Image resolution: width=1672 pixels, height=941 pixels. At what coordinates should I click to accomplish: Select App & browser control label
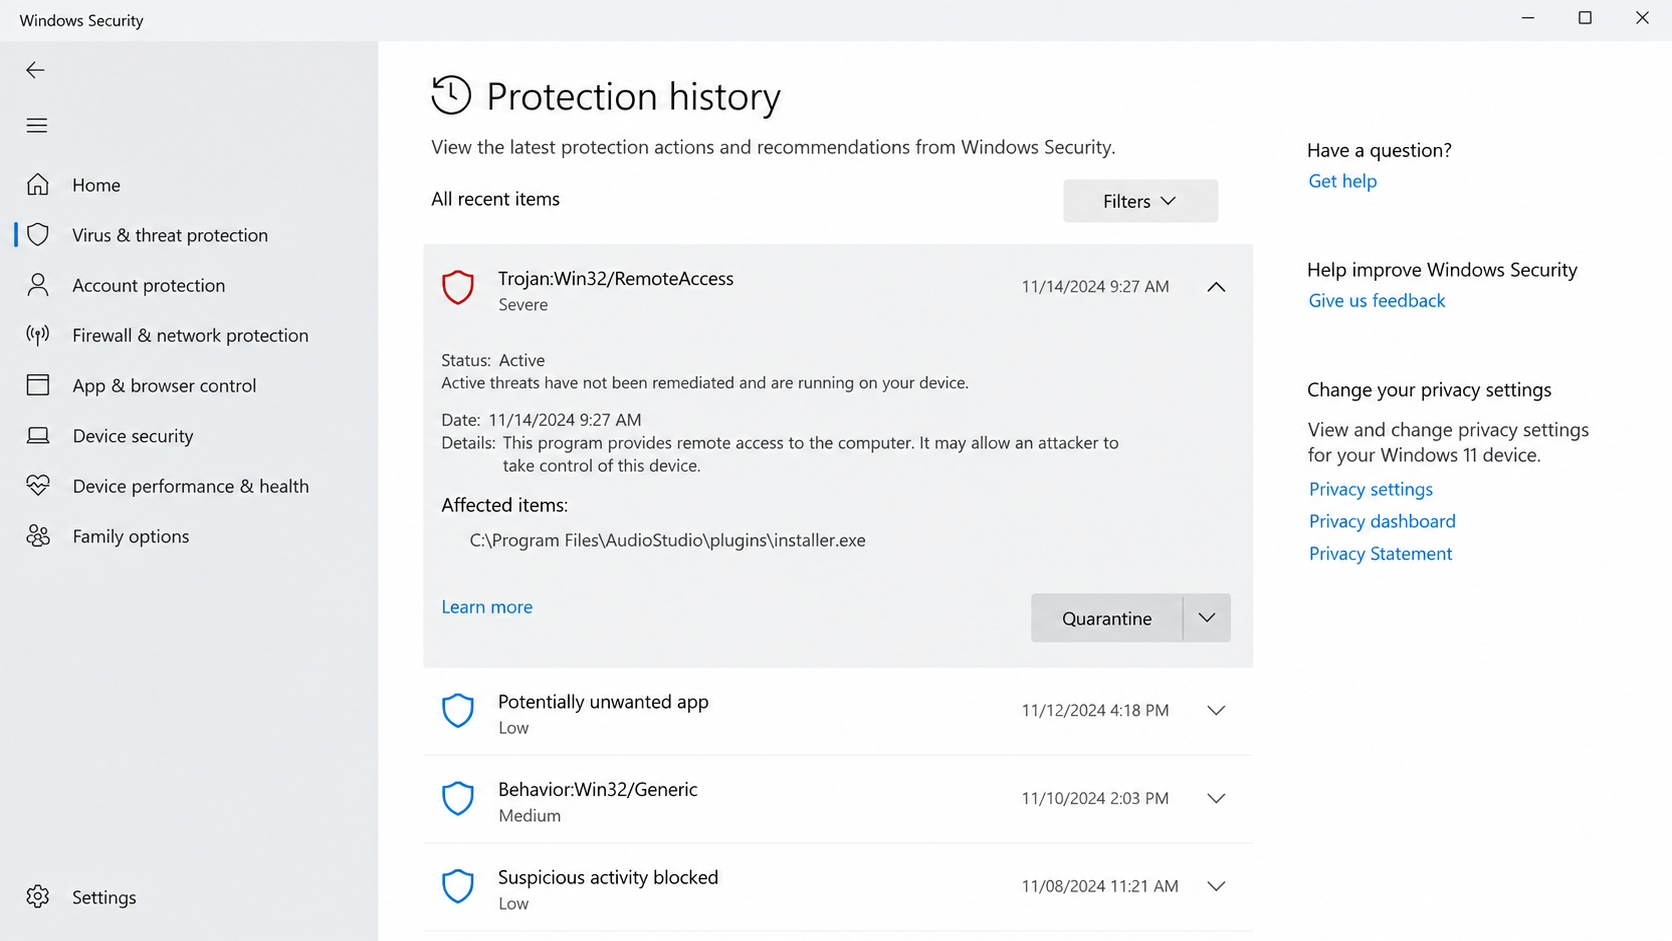[x=164, y=385]
